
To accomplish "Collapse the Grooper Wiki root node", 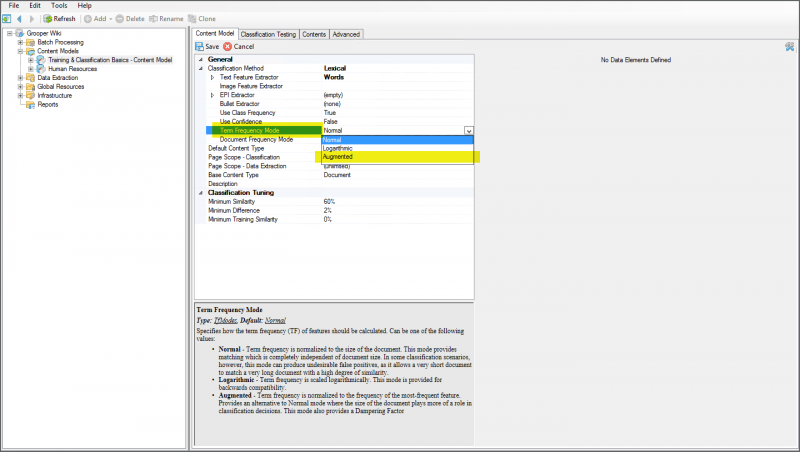I will pyautogui.click(x=9, y=34).
